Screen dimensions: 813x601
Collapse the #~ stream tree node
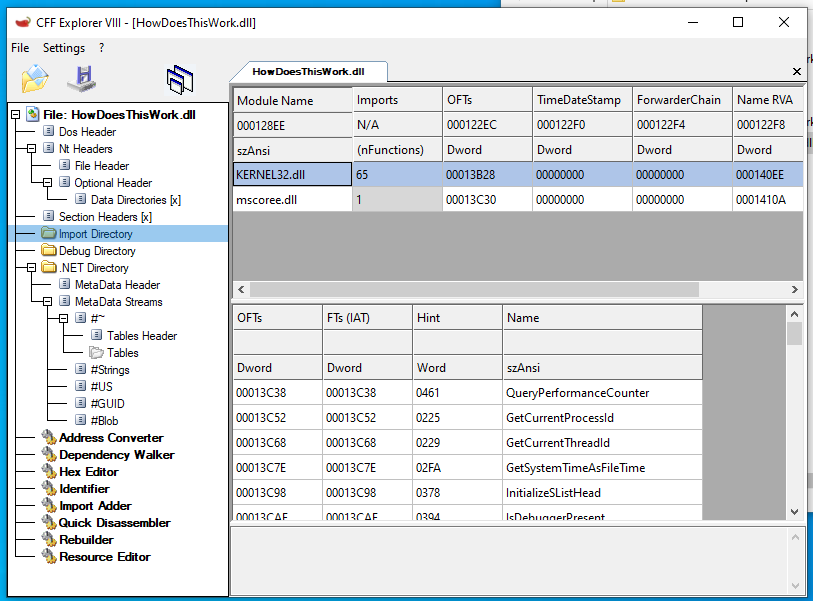tap(63, 318)
